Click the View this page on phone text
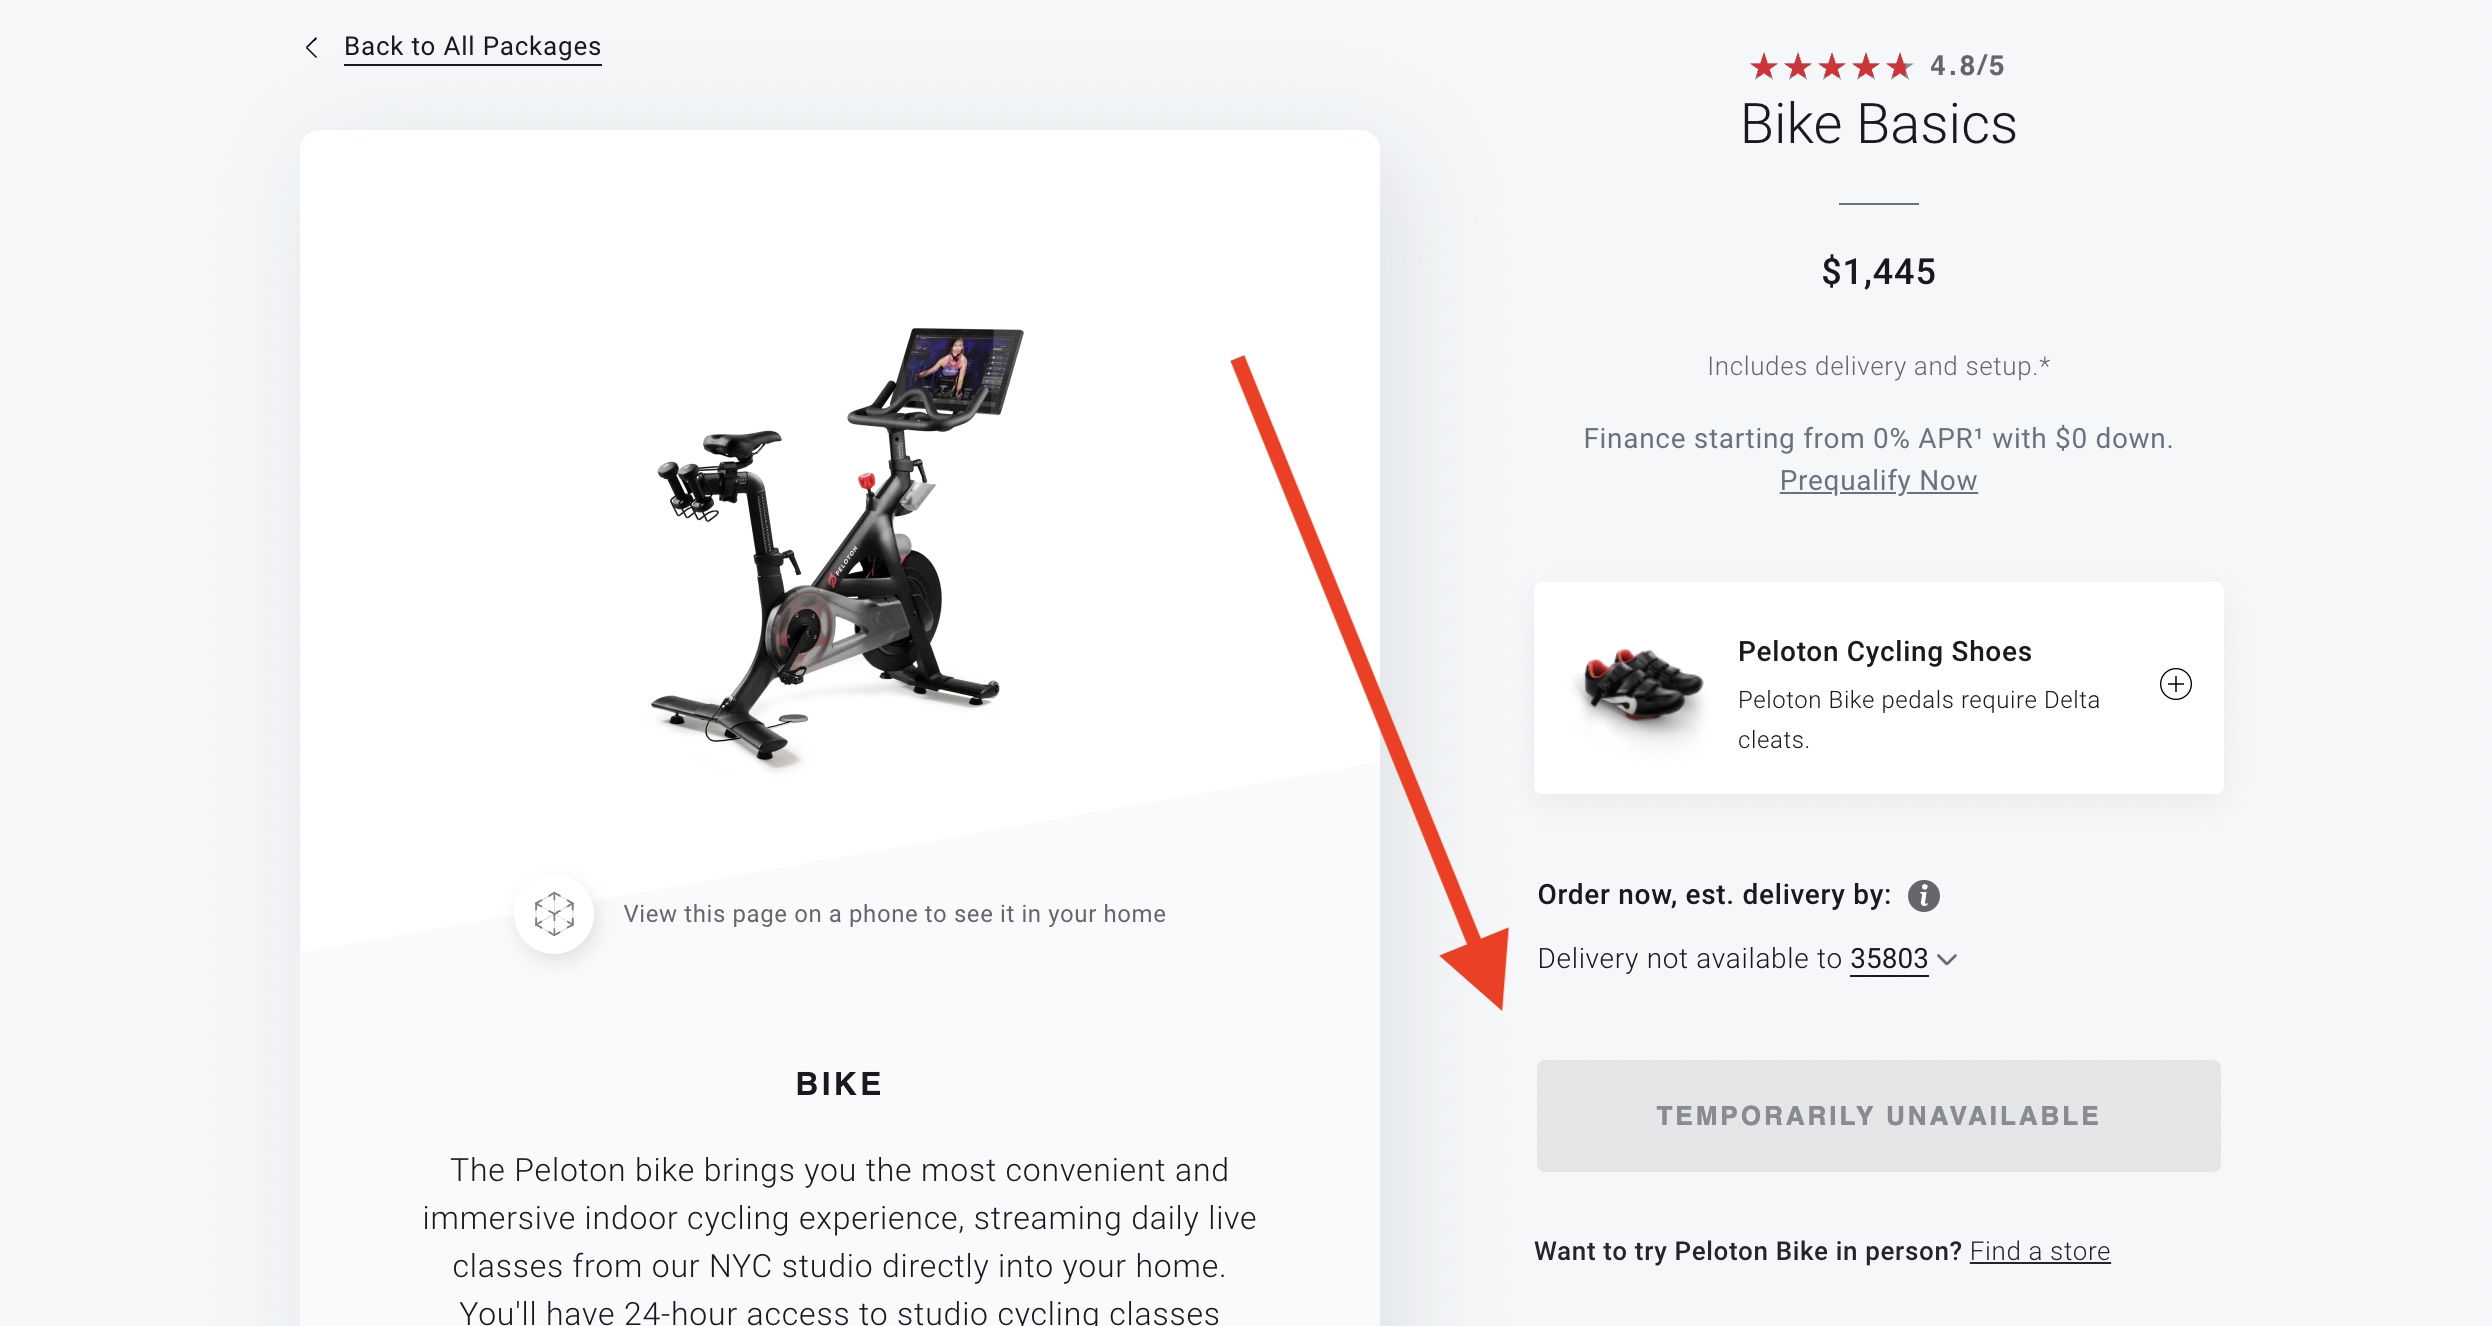This screenshot has width=2492, height=1326. 894,914
